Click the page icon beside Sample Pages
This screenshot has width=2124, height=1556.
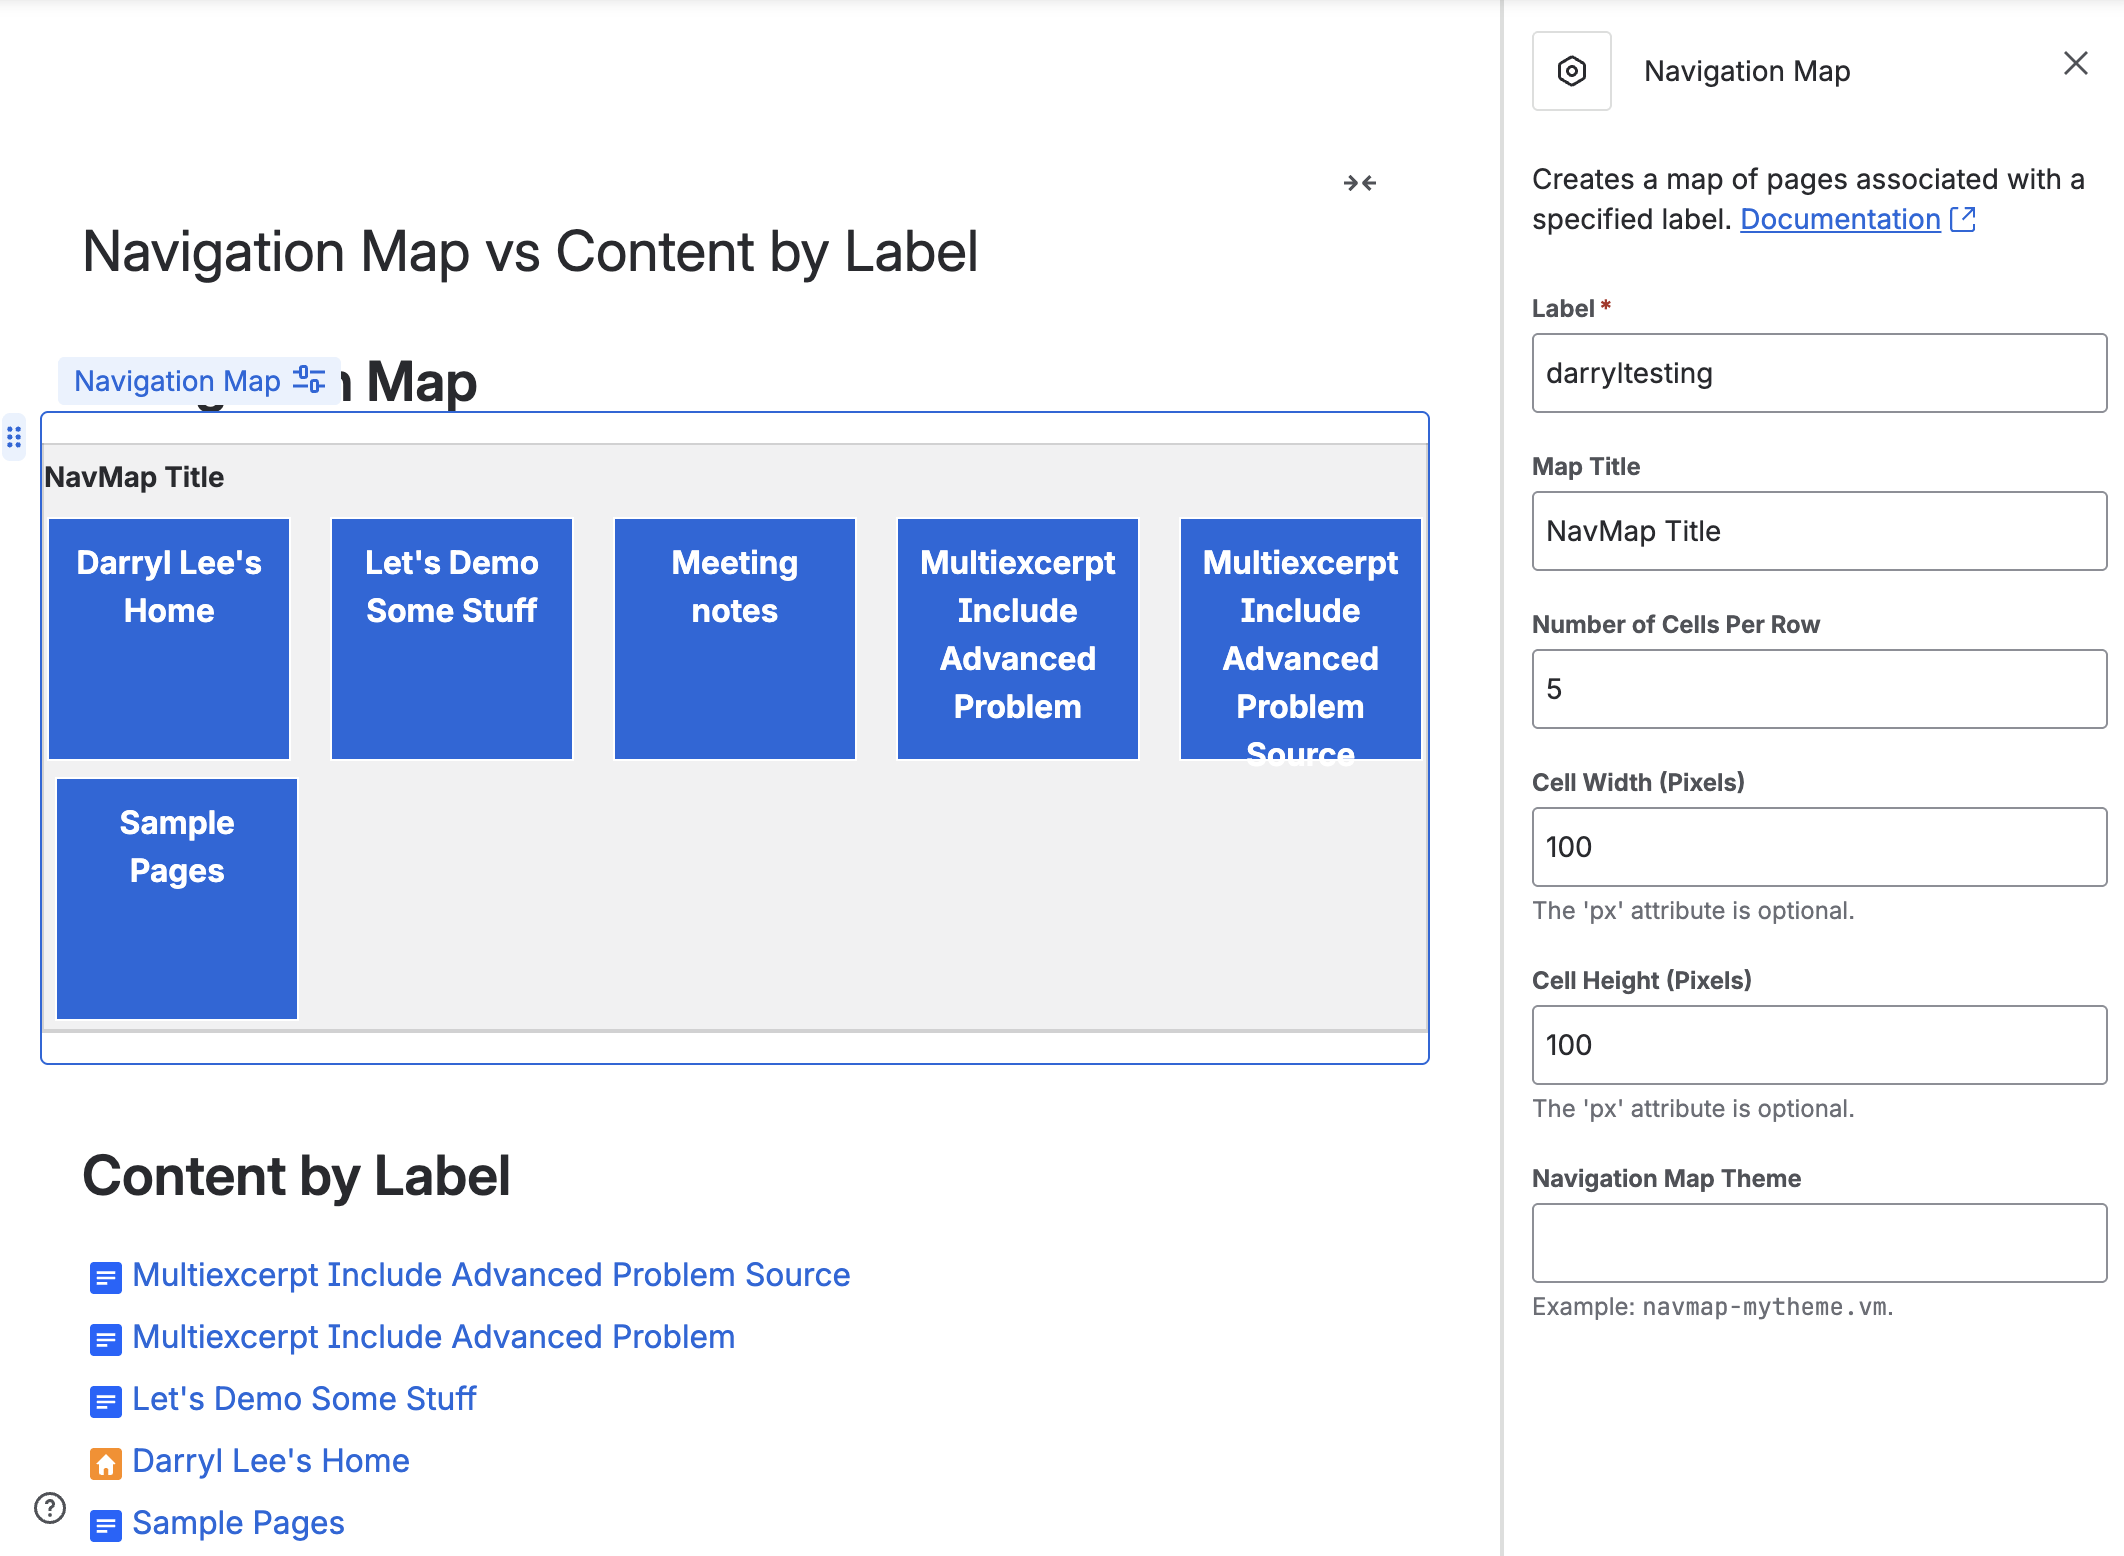[106, 1525]
